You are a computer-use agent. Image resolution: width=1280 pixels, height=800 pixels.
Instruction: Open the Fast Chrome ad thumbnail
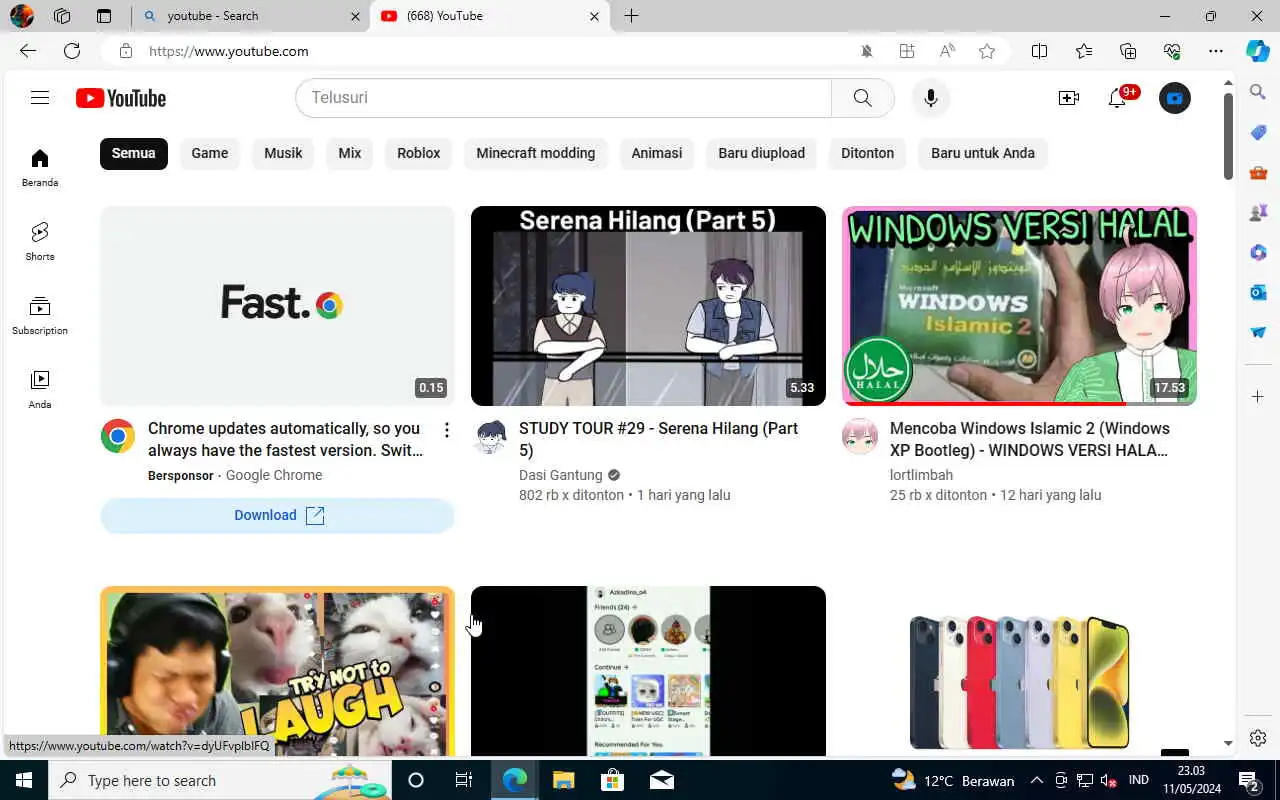(278, 306)
